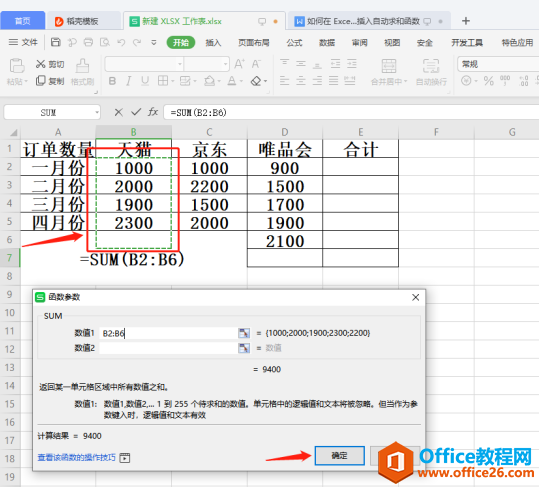The height and width of the screenshot is (490, 541).
Task: Toggle bold formatting button
Action: pos(112,81)
